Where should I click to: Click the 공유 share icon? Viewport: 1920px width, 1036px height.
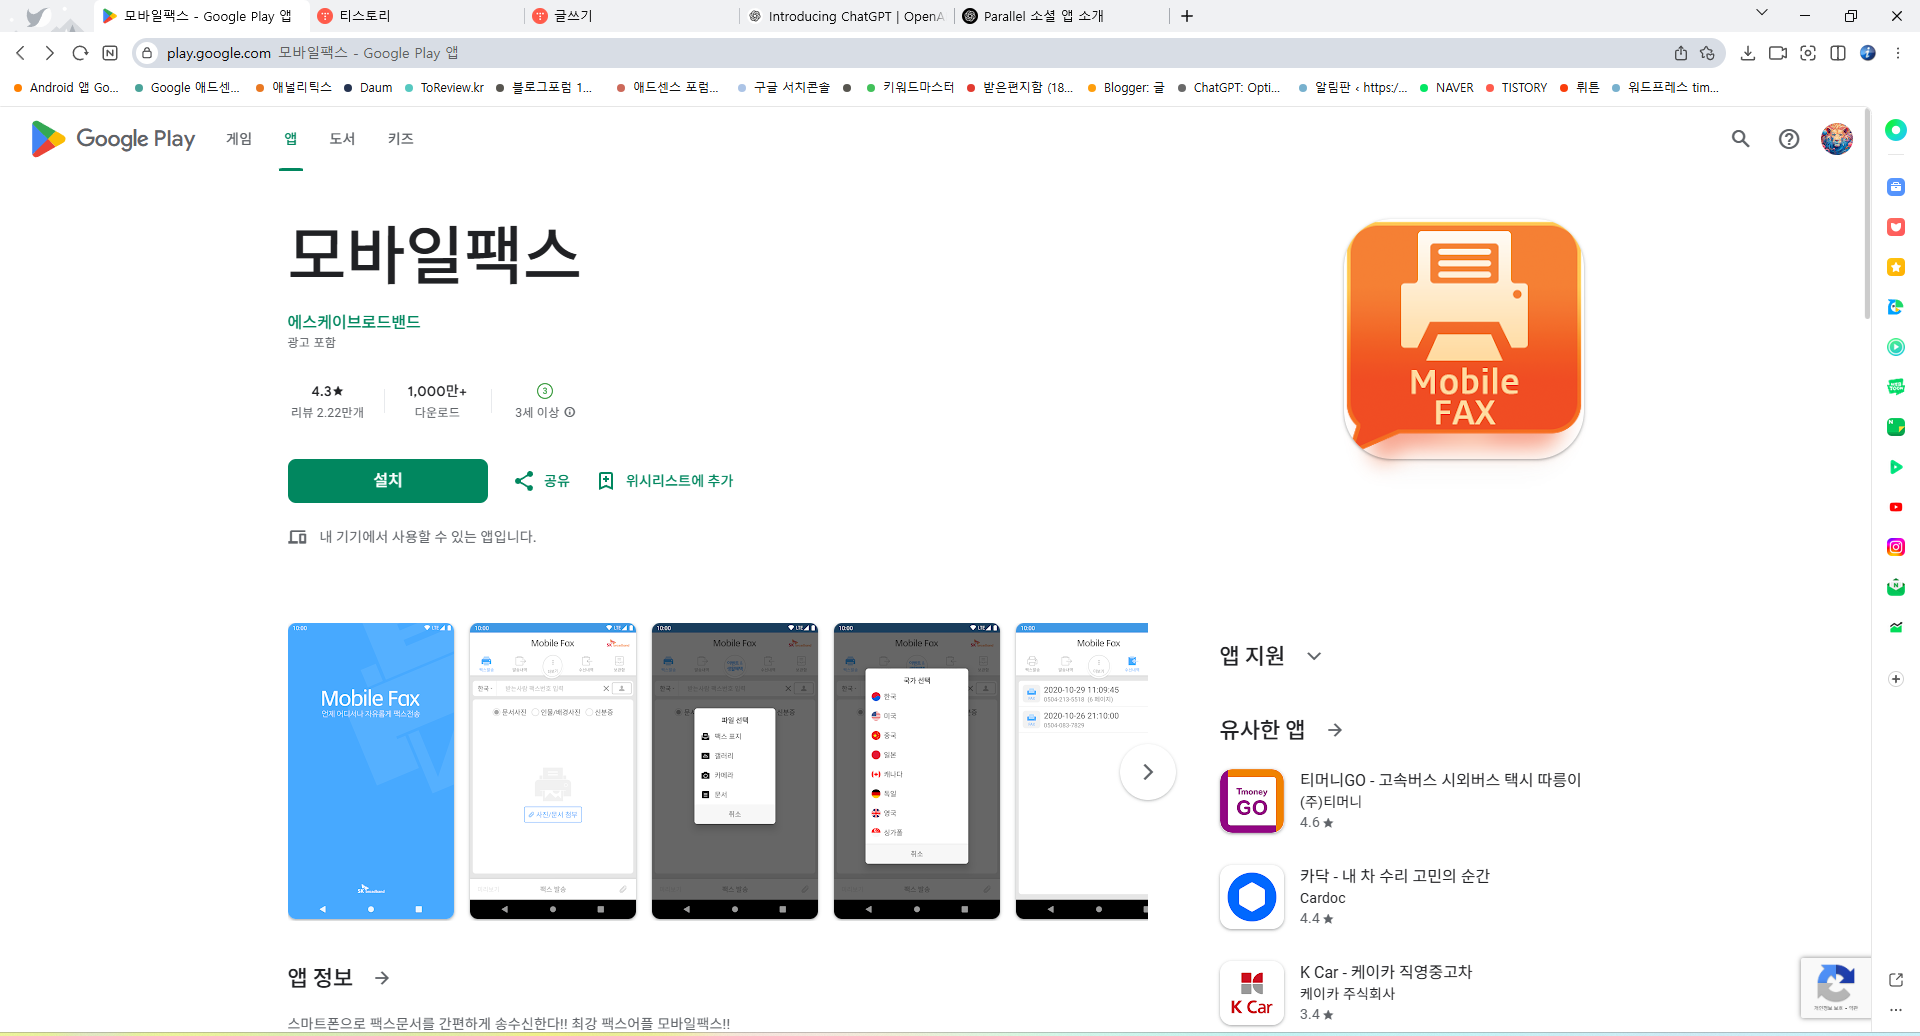tap(524, 481)
